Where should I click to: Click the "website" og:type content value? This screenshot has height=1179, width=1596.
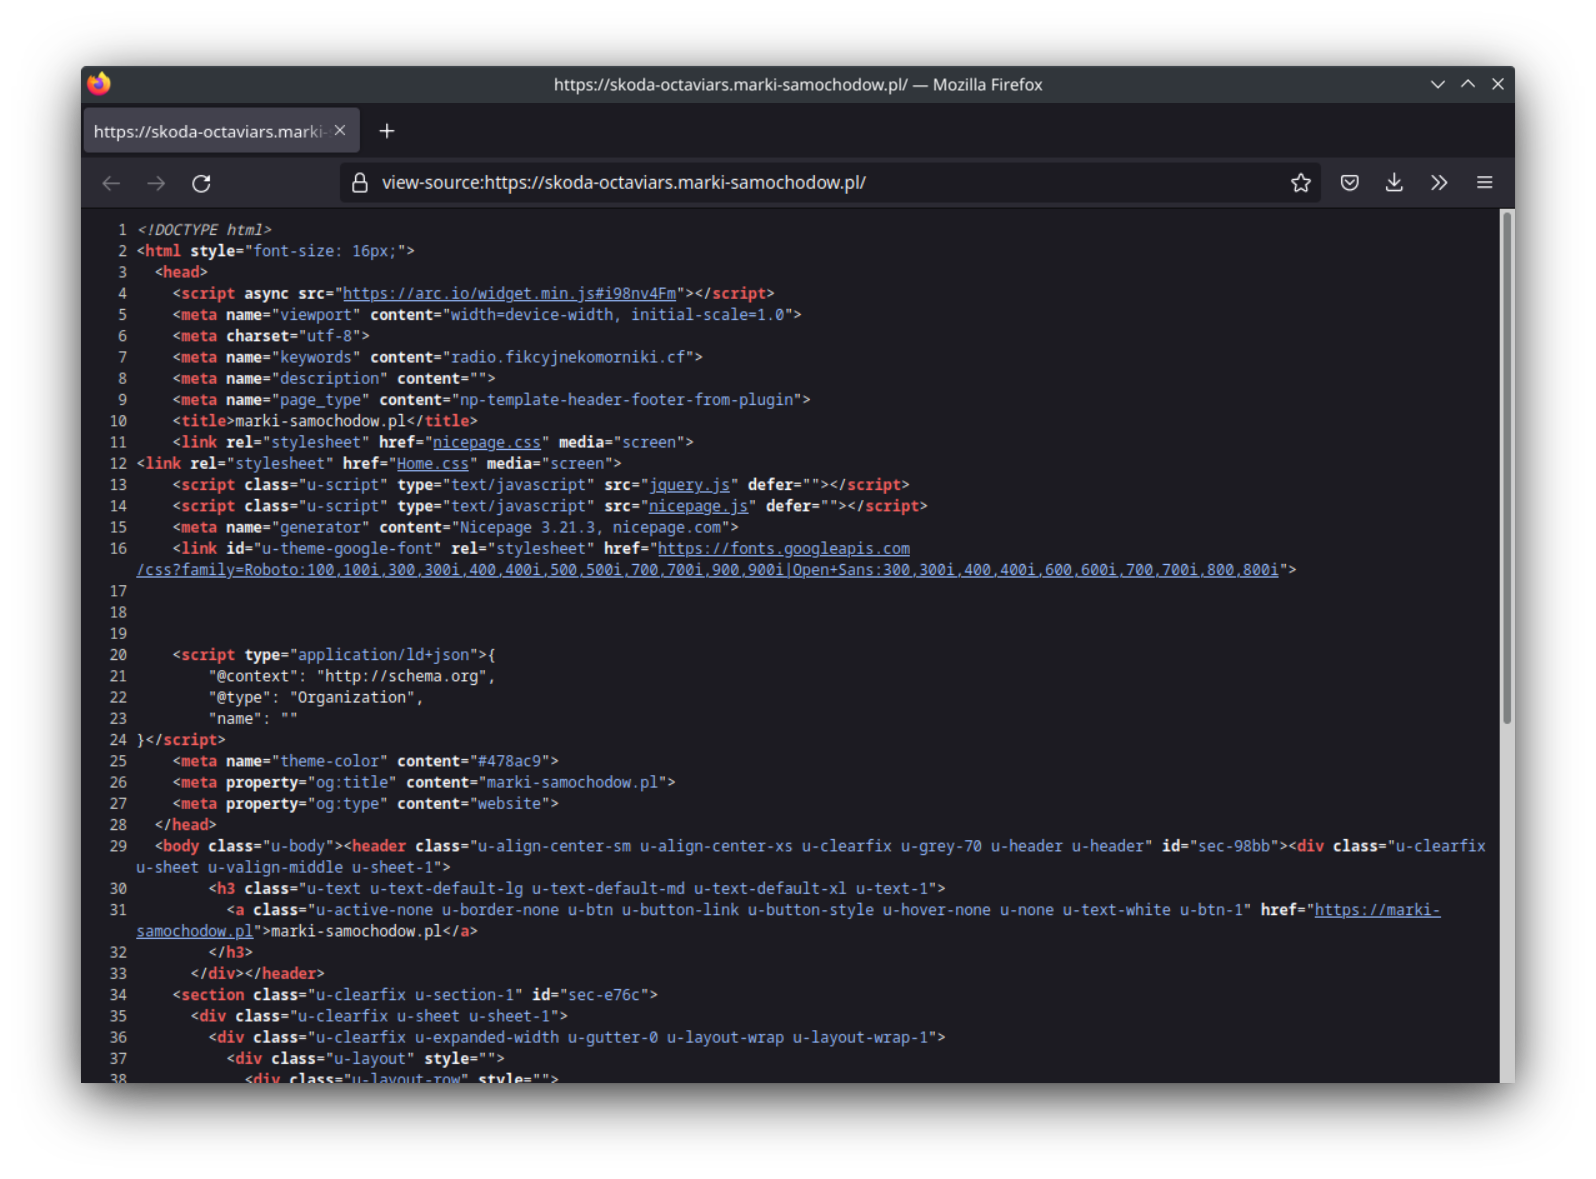click(509, 804)
